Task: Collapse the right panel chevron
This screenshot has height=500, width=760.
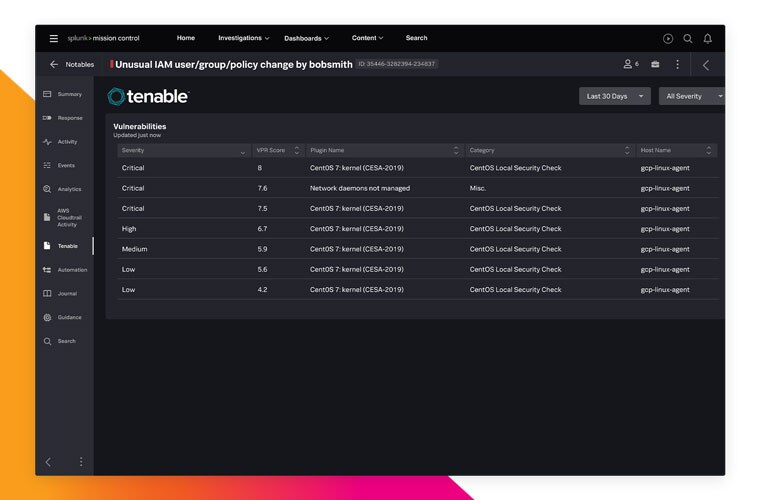Action: click(x=706, y=65)
